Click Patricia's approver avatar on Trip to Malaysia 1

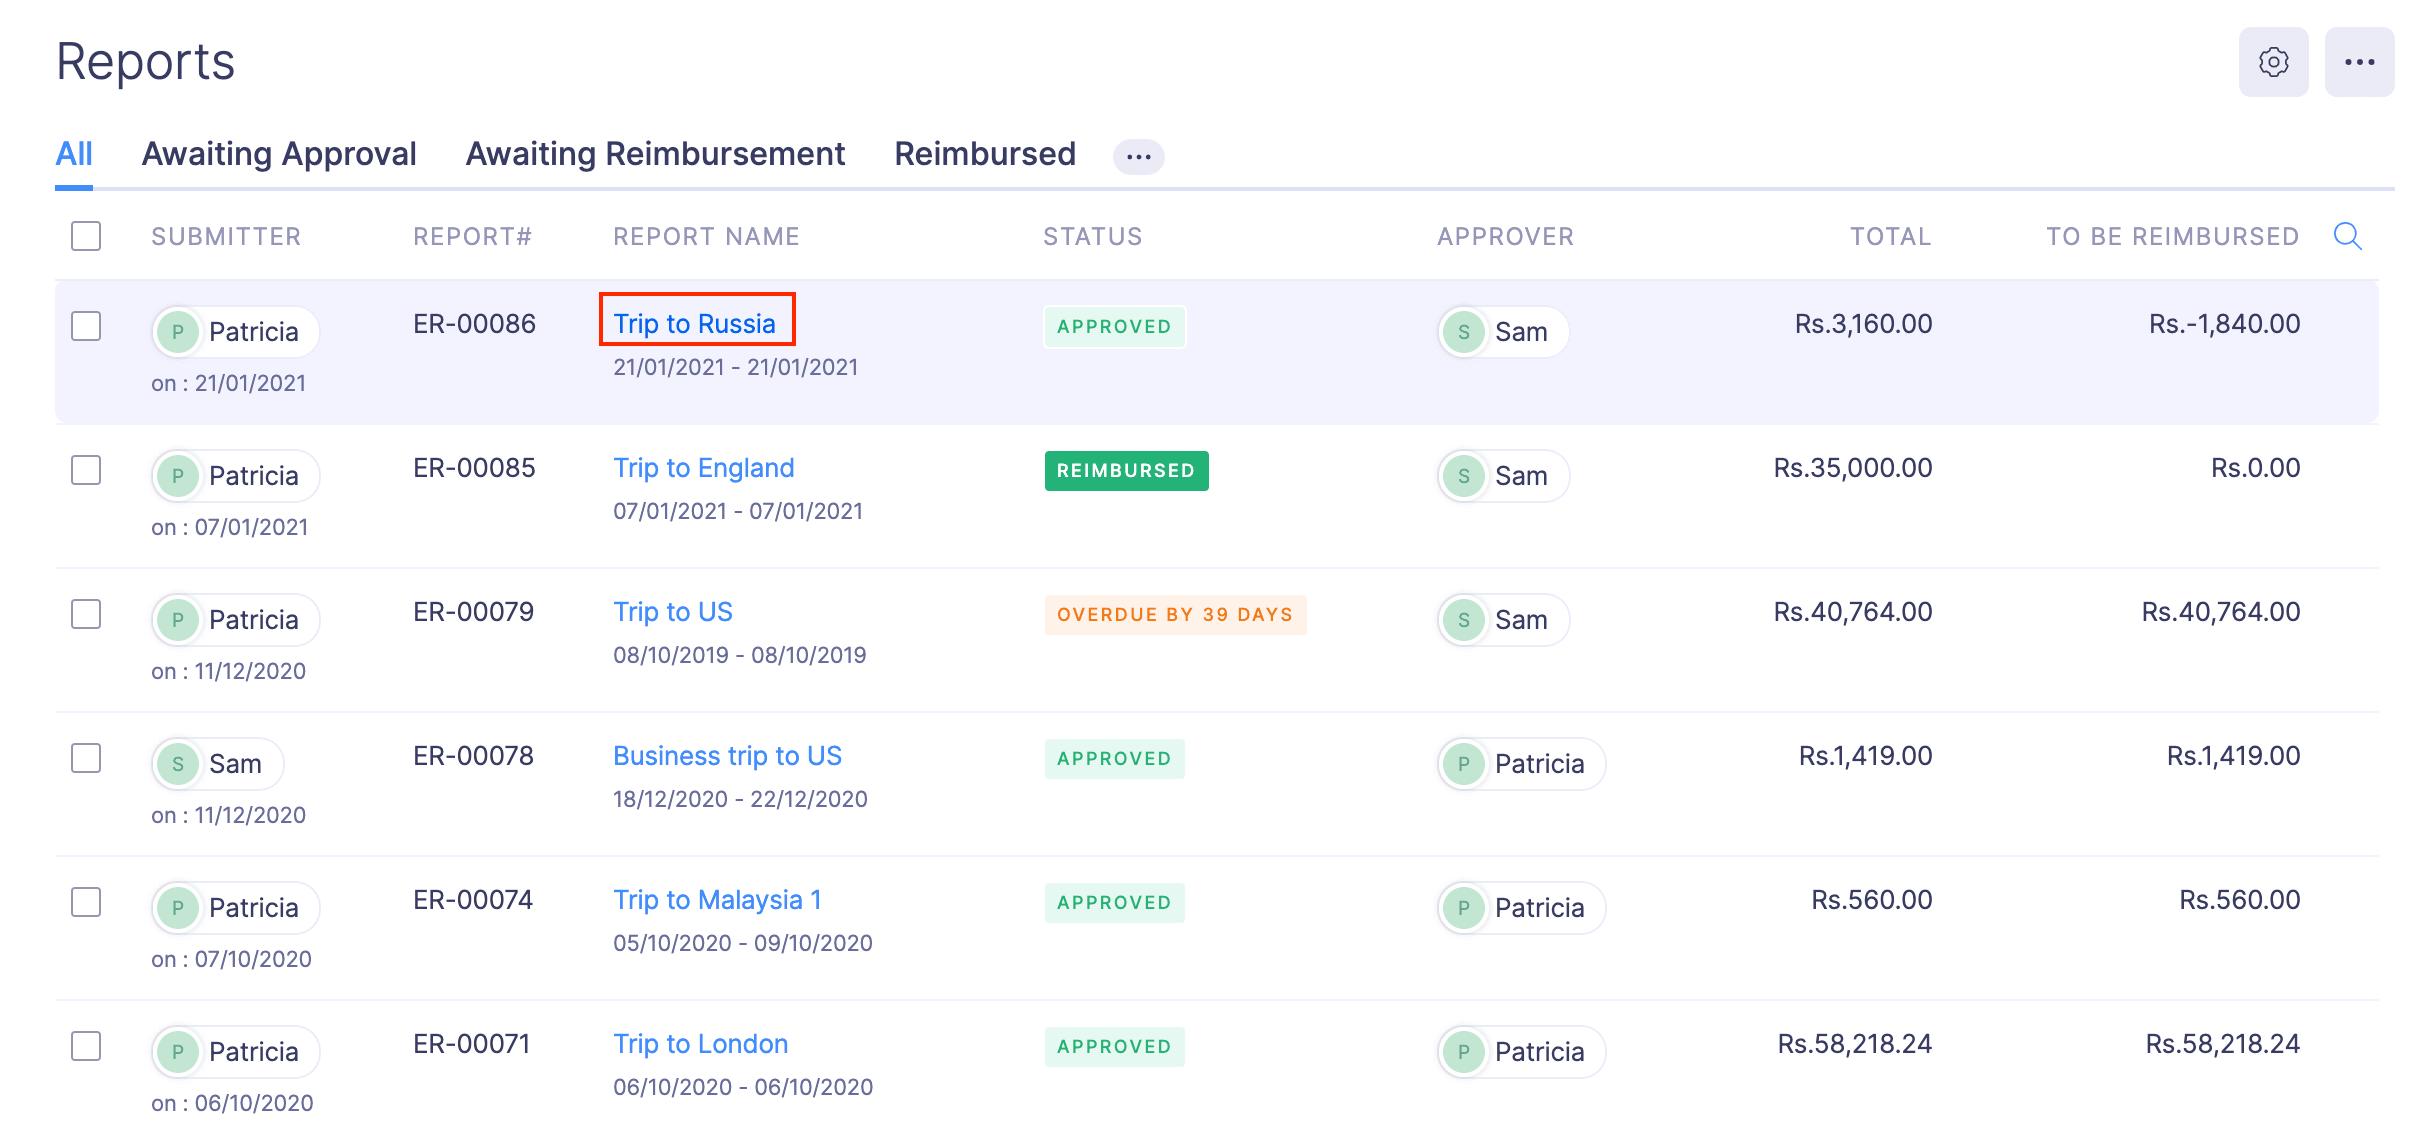[x=1463, y=907]
